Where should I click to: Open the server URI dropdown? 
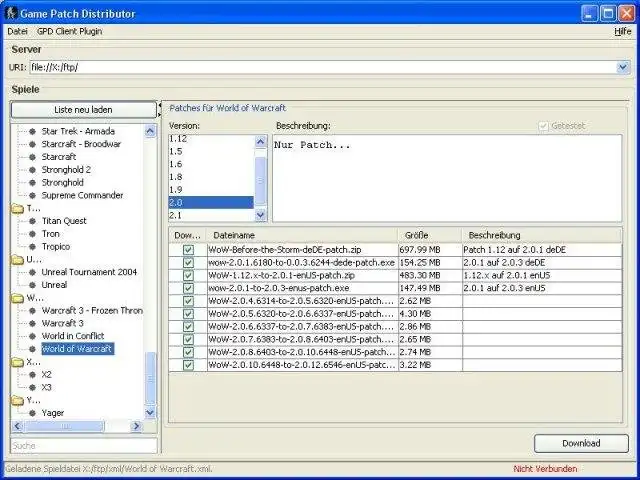622,67
